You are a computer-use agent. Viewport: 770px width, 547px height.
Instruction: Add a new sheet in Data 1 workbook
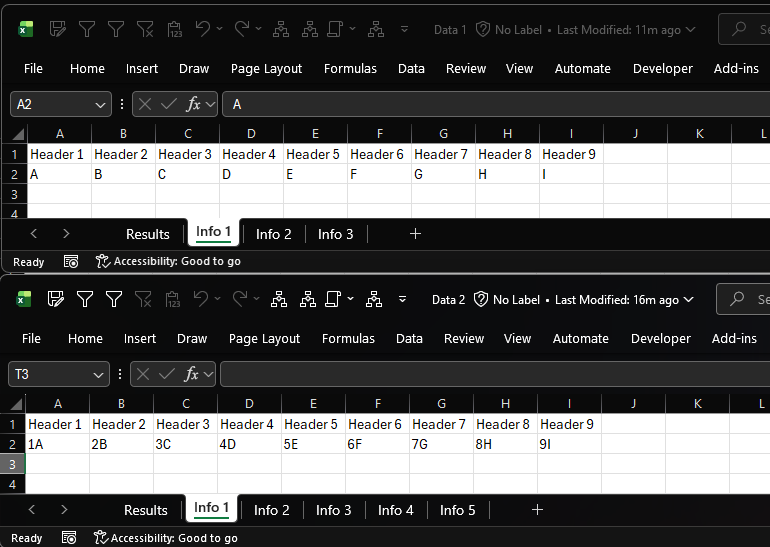tap(415, 234)
